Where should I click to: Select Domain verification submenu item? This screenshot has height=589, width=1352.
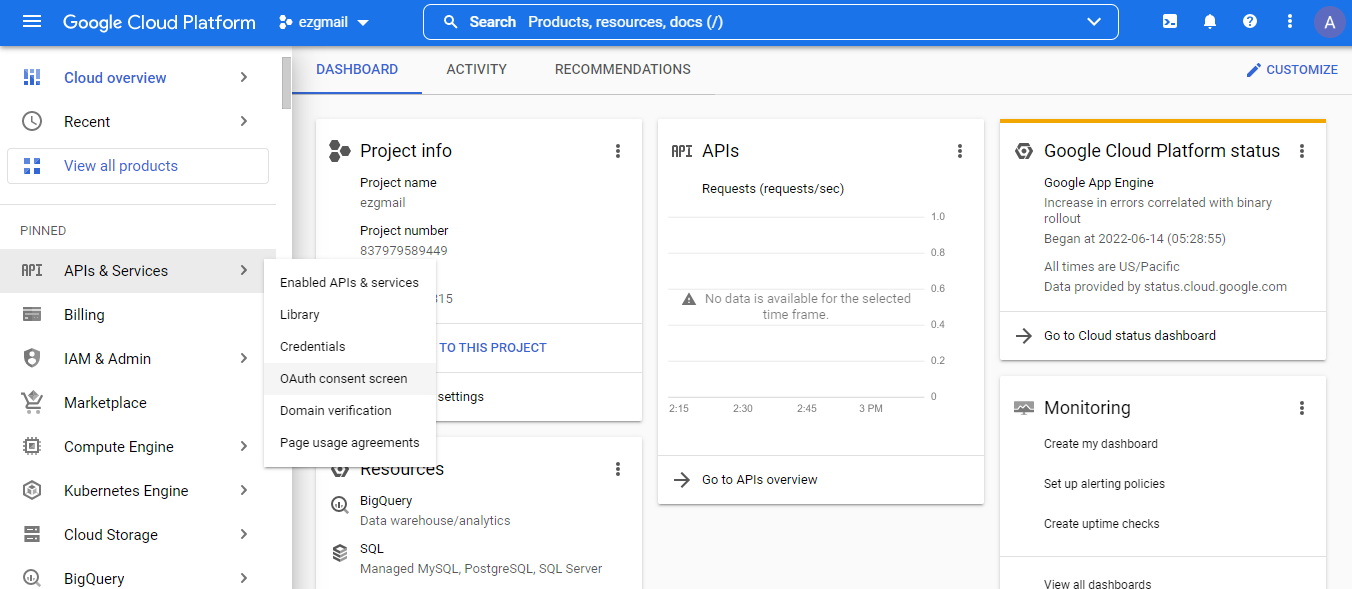350,411
